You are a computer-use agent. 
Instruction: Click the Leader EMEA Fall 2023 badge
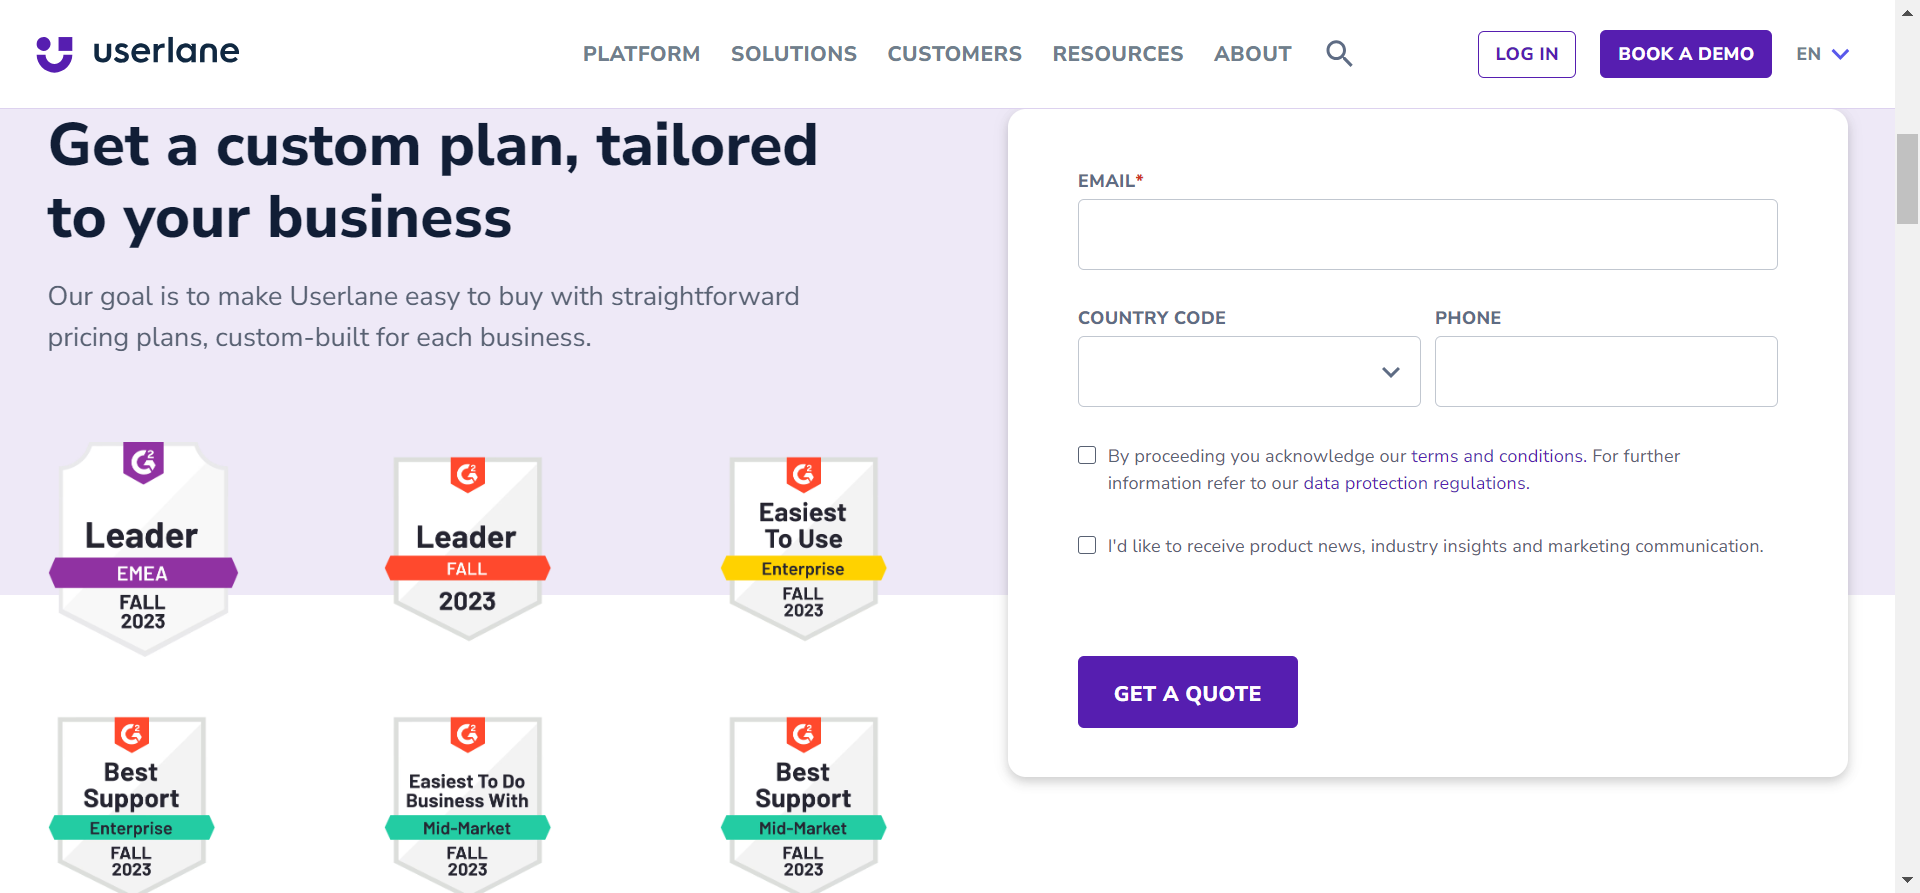click(x=143, y=548)
